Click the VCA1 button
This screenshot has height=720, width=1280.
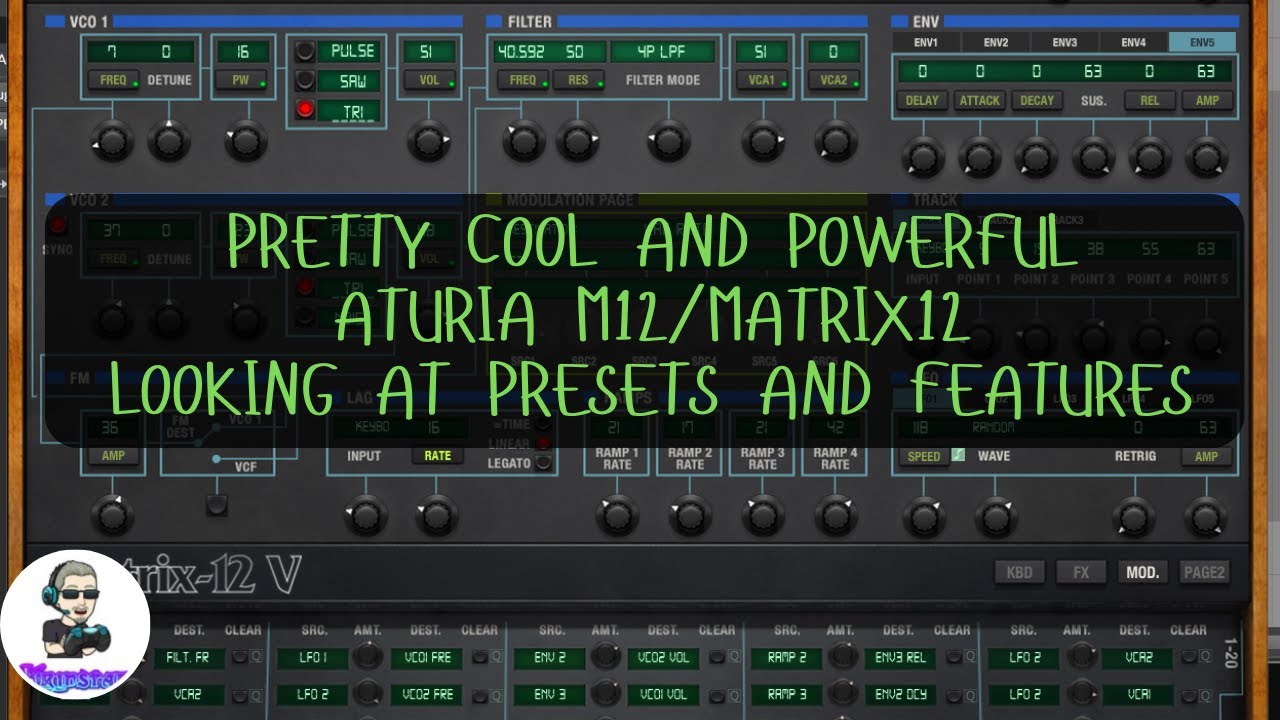click(763, 80)
